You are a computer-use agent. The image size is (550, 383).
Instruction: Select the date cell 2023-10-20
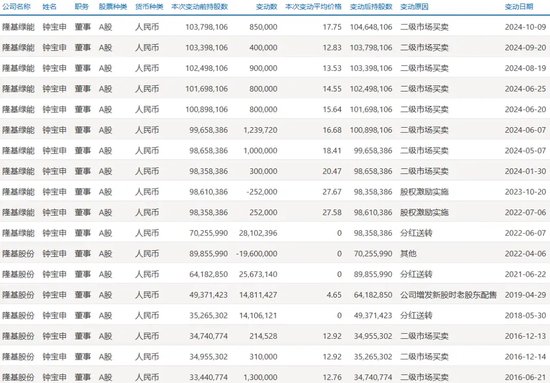point(525,192)
